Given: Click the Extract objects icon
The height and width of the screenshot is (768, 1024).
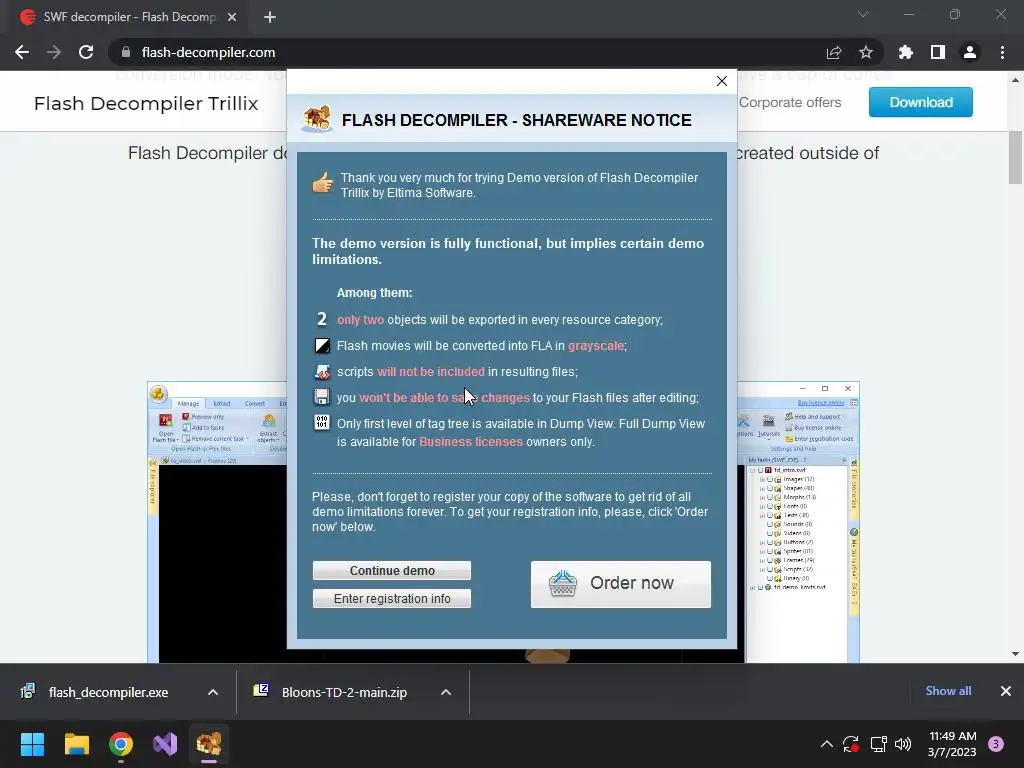Looking at the screenshot, I should (268, 421).
